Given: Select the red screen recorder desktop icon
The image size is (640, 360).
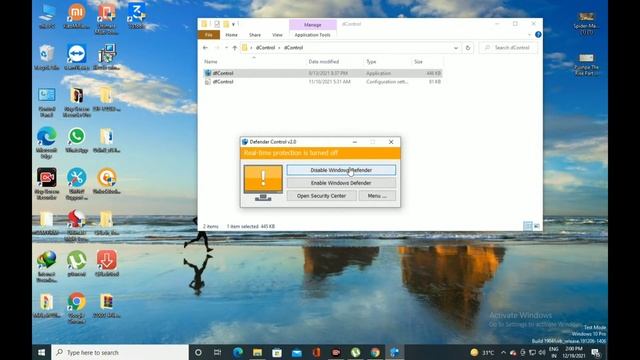Looking at the screenshot, I should click(x=47, y=184).
